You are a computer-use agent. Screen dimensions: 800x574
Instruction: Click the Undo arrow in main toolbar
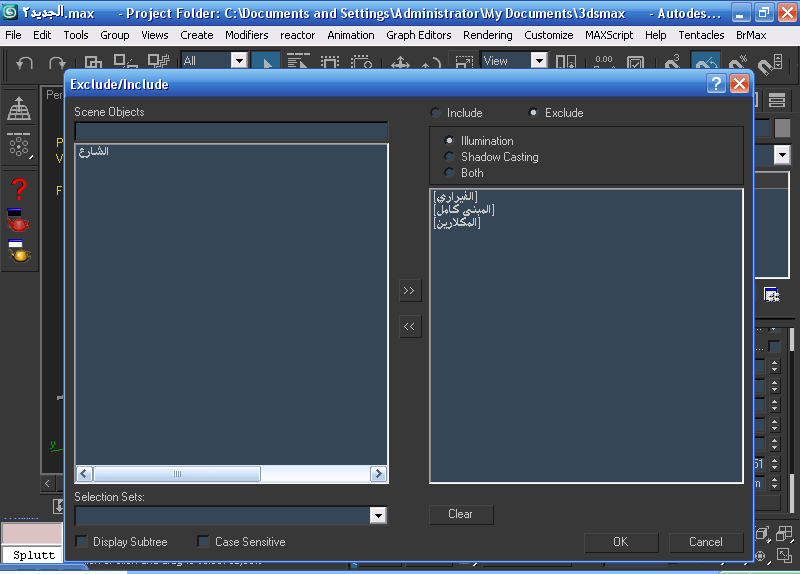pos(24,63)
